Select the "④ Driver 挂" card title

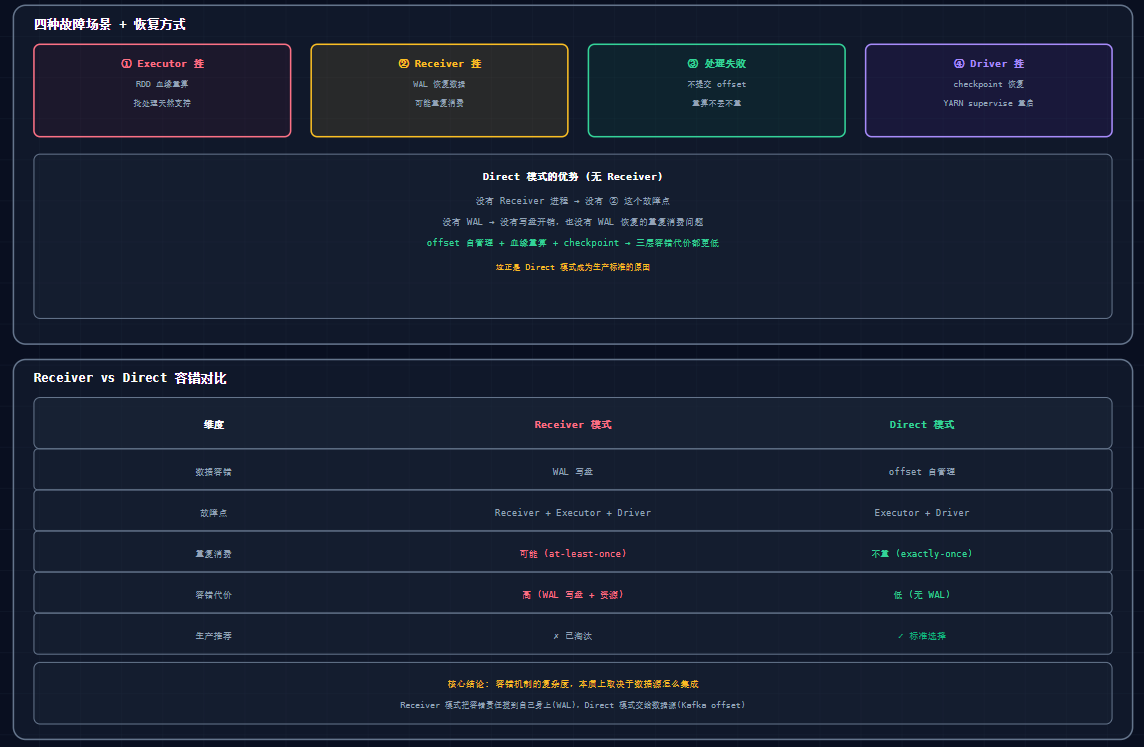(989, 63)
